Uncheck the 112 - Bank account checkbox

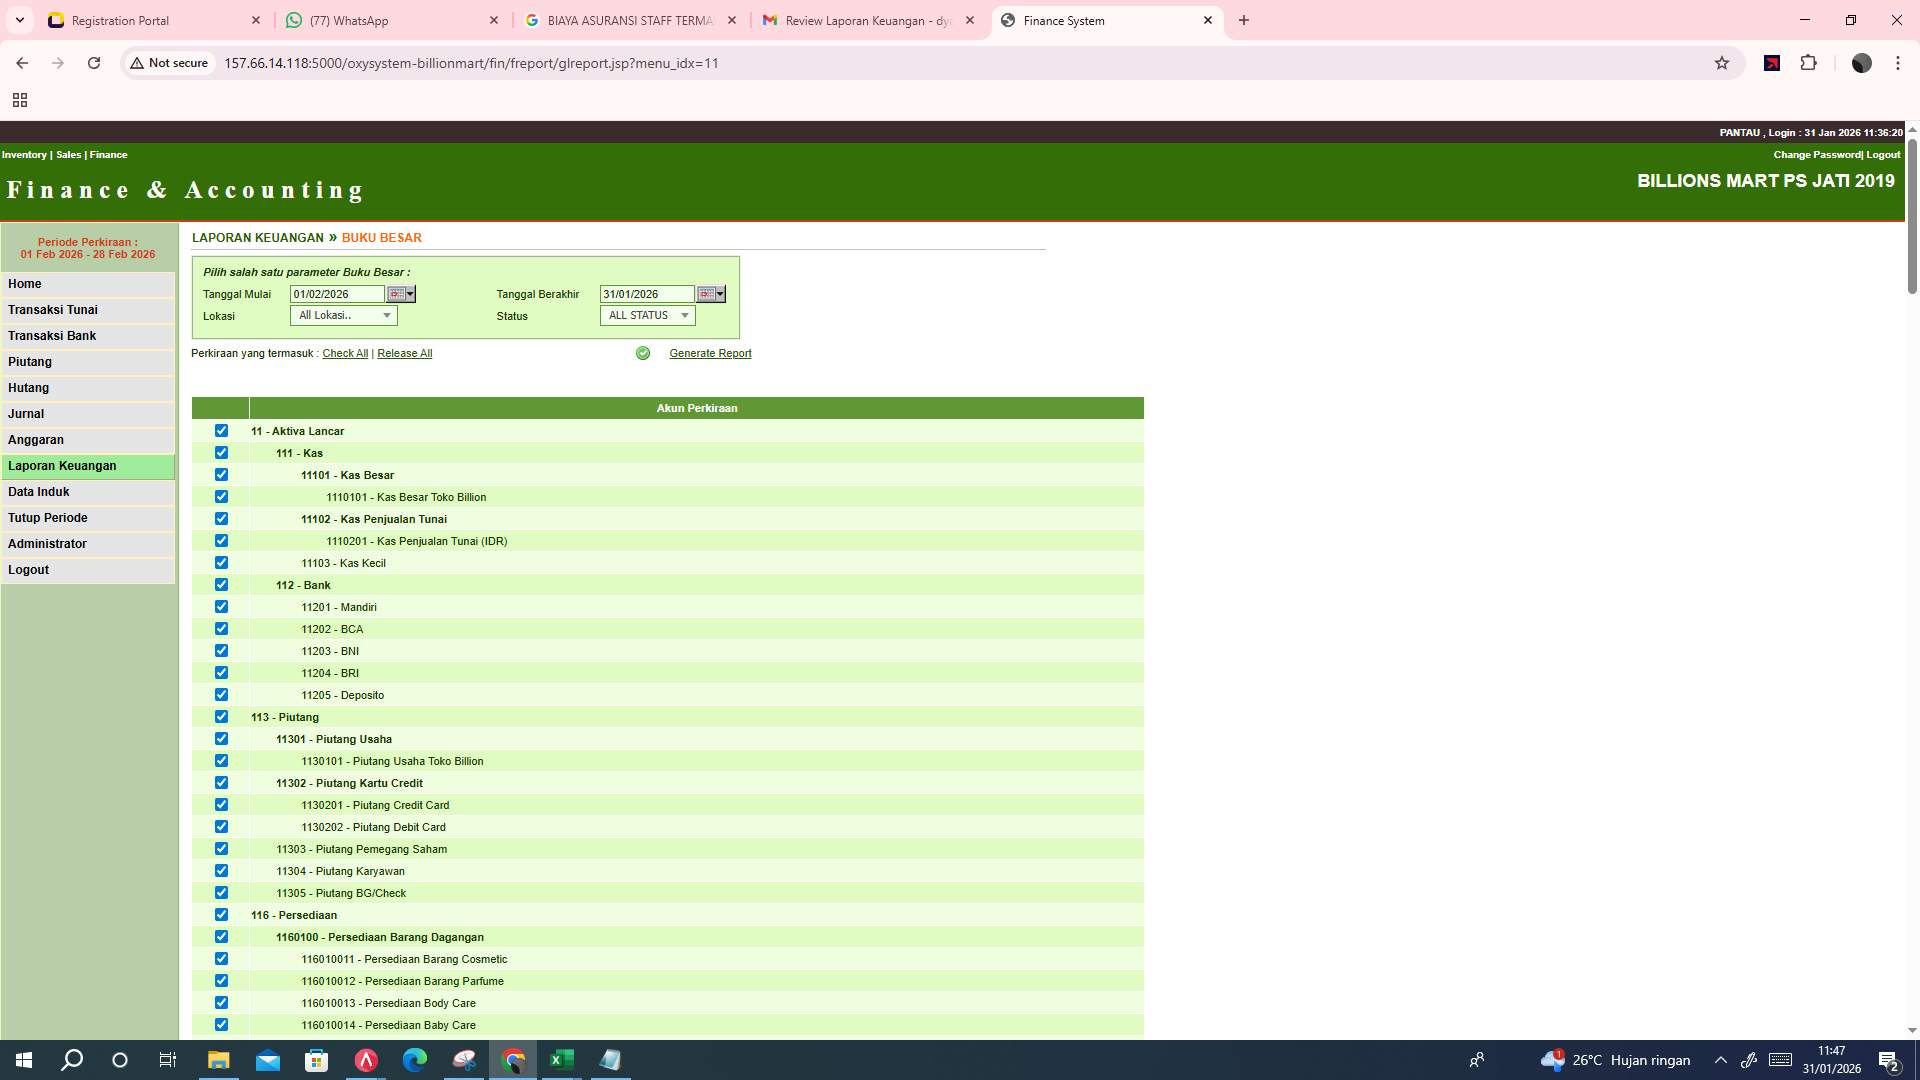click(x=221, y=584)
